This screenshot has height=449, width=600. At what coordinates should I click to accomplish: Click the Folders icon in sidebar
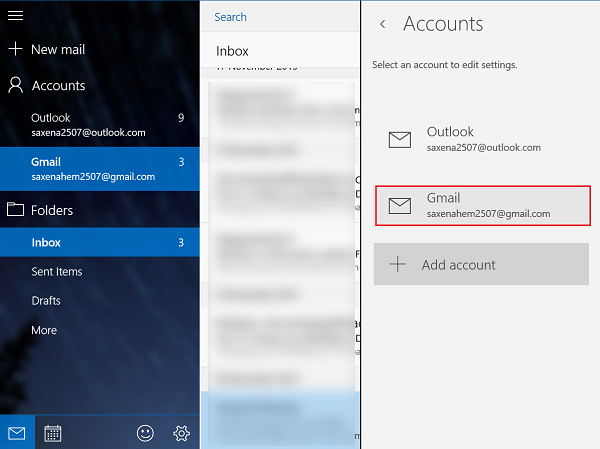15,210
